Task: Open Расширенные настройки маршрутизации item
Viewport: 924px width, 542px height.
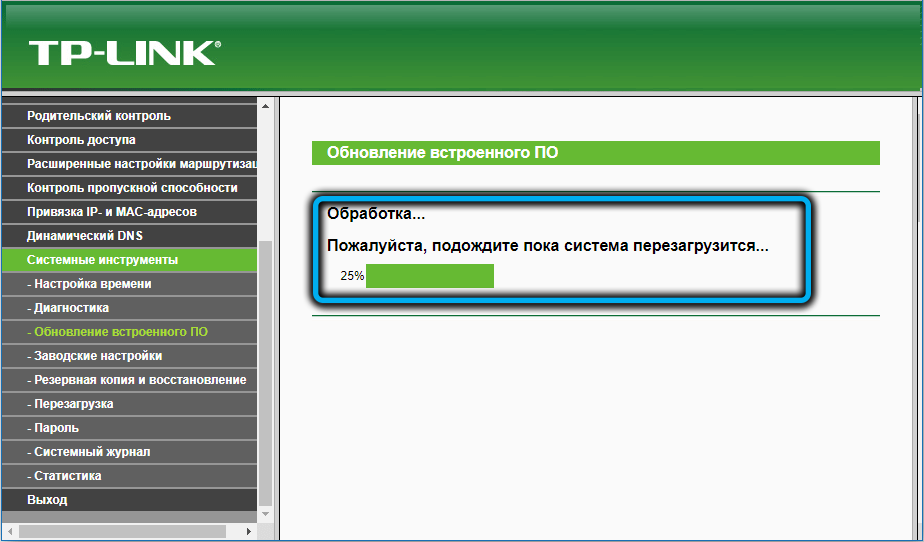Action: click(x=129, y=164)
